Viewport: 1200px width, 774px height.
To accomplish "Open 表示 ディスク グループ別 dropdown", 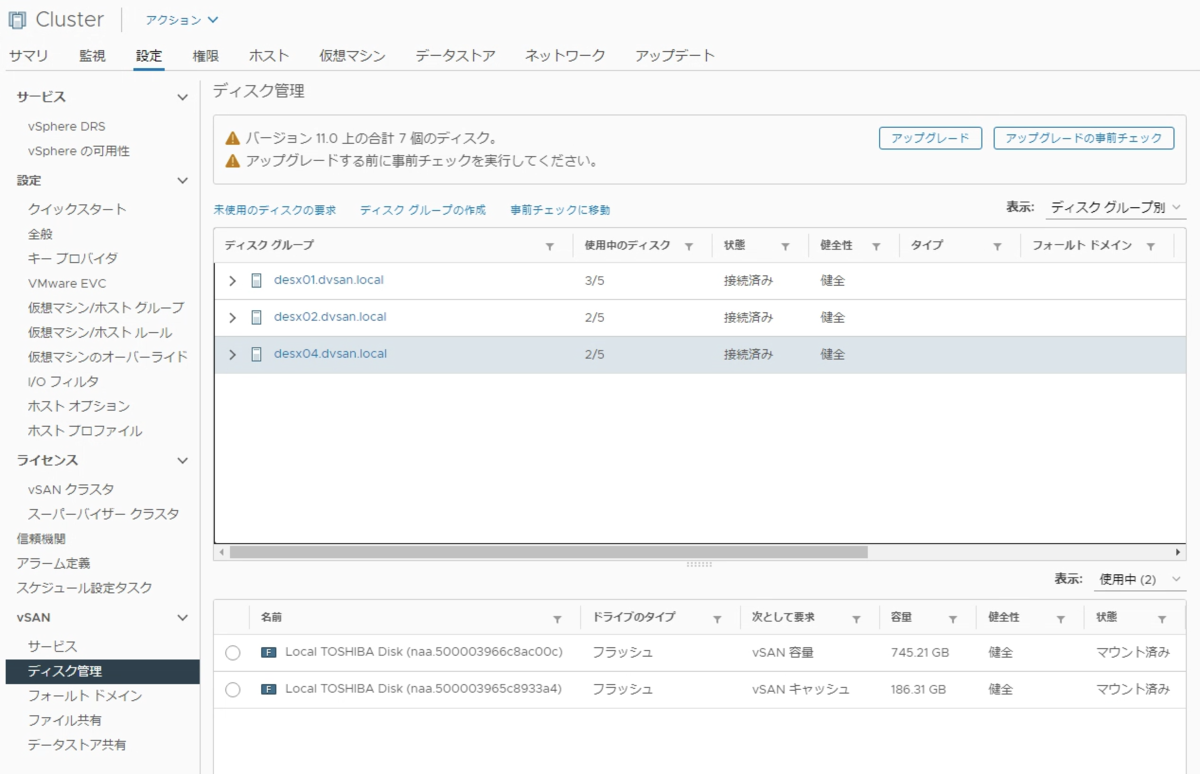I will [1115, 208].
